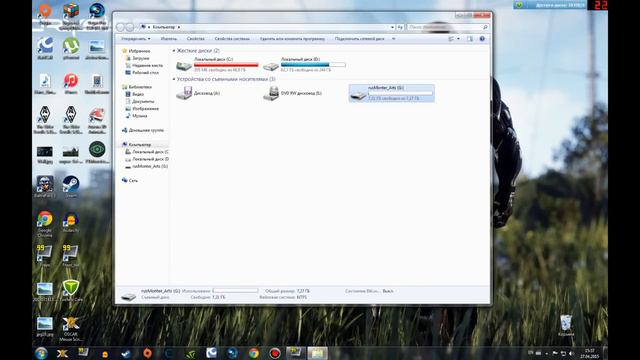Open the Упорядочить menu
Image resolution: width=640 pixels, height=360 pixels.
point(136,39)
